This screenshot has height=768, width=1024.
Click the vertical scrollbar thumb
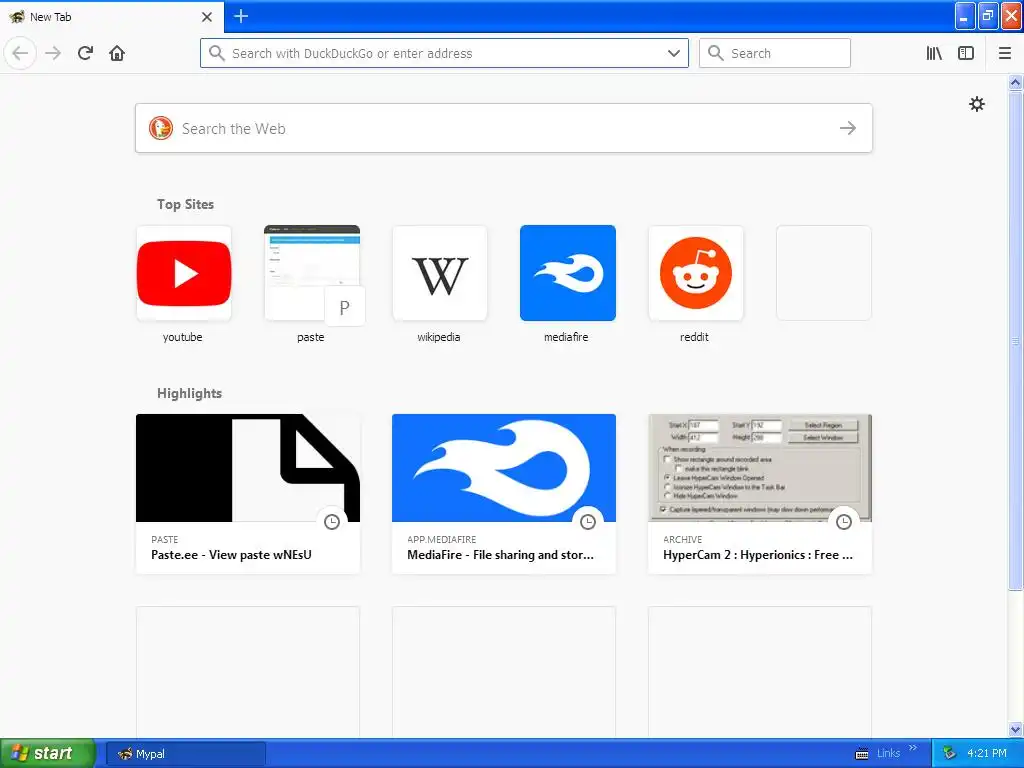[x=1016, y=340]
